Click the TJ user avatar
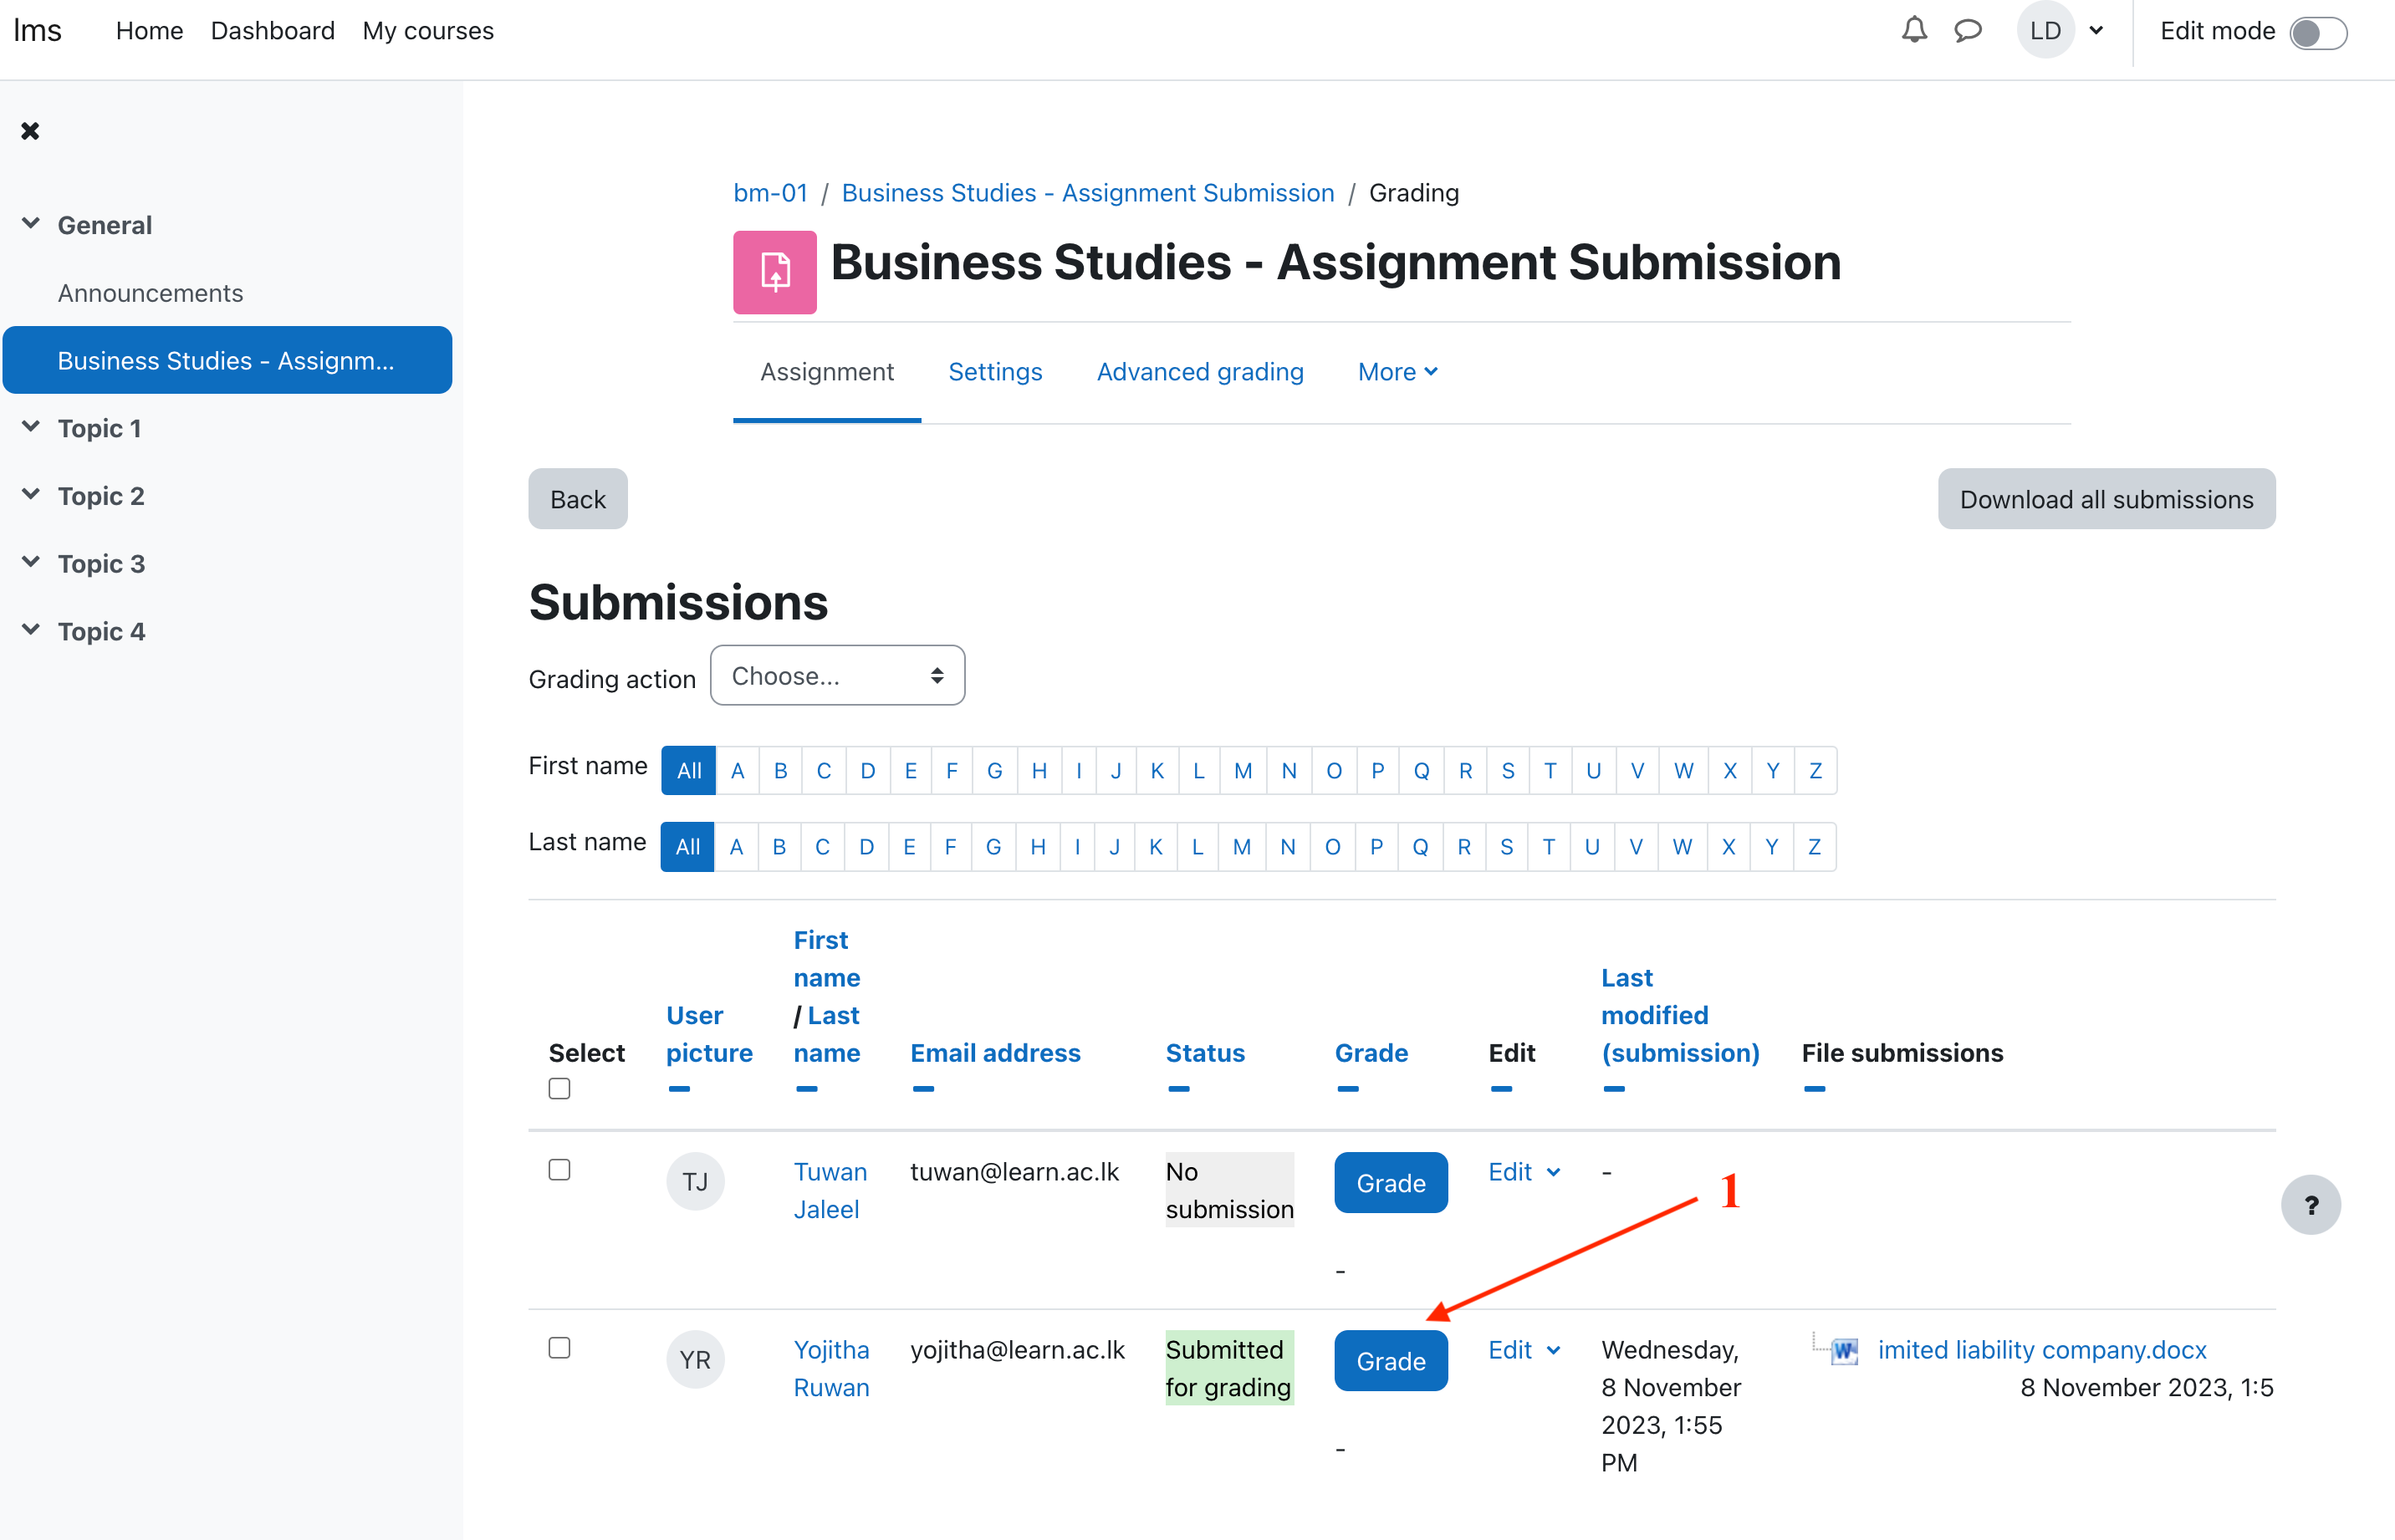Image resolution: width=2395 pixels, height=1540 pixels. [695, 1182]
